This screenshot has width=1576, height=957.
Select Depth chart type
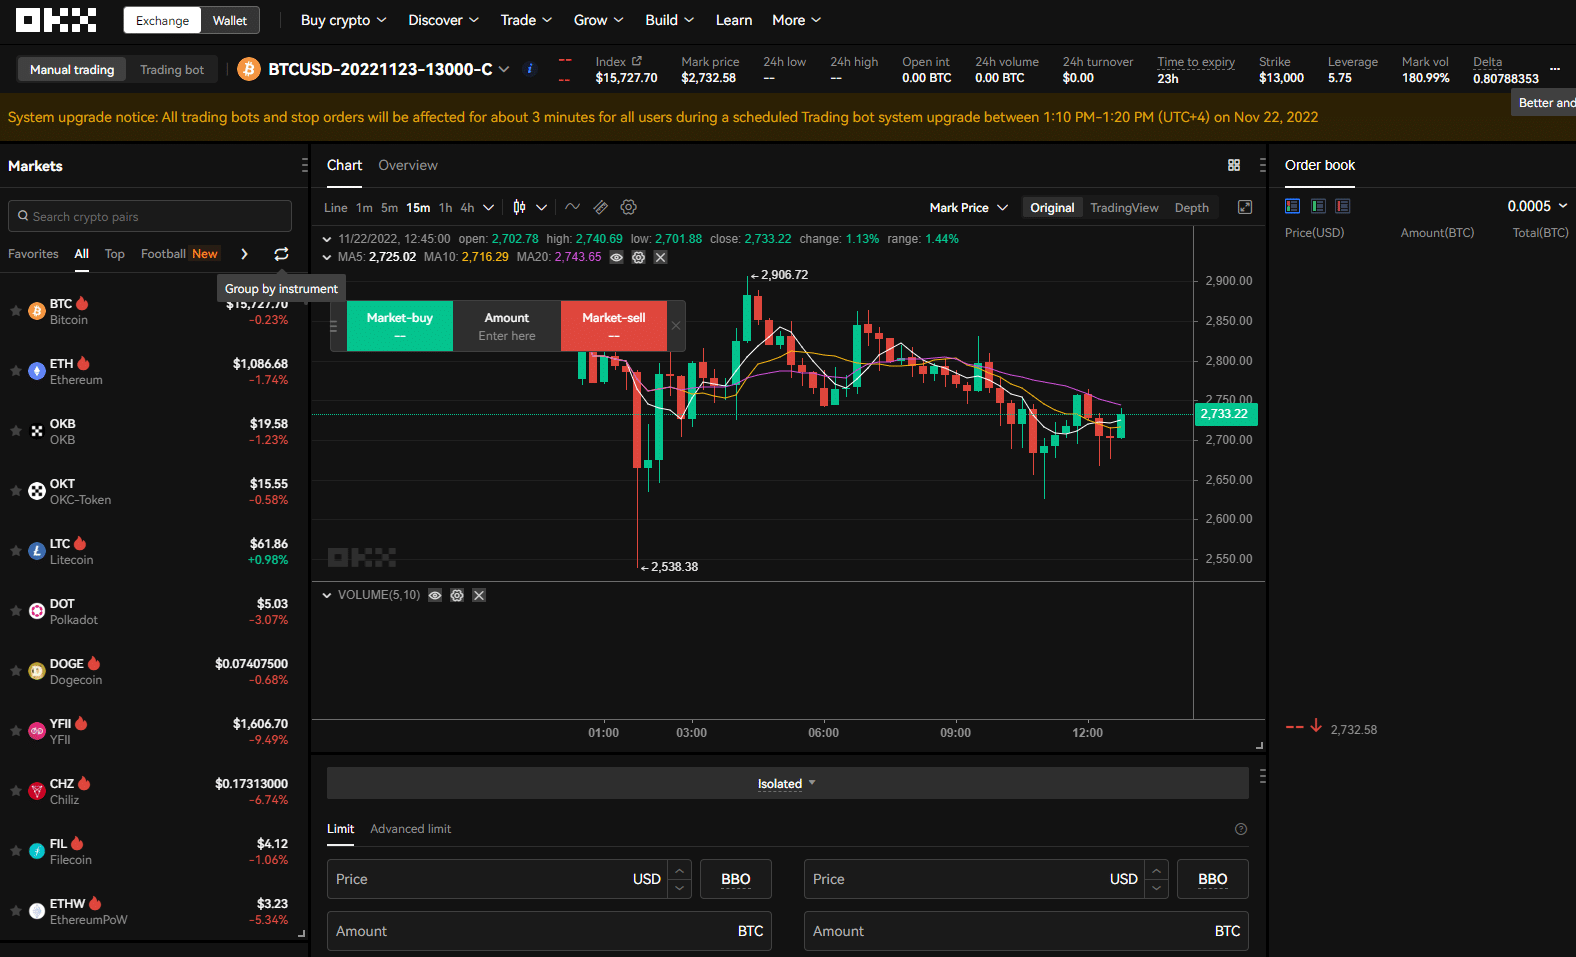pos(1191,207)
